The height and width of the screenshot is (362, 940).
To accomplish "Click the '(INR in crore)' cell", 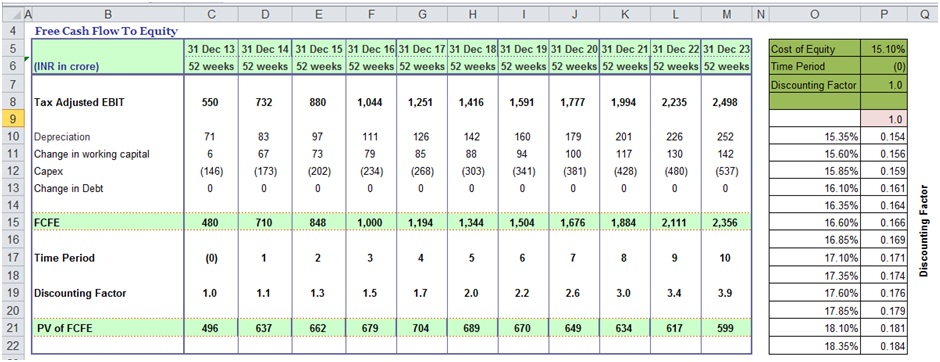I will tap(108, 67).
